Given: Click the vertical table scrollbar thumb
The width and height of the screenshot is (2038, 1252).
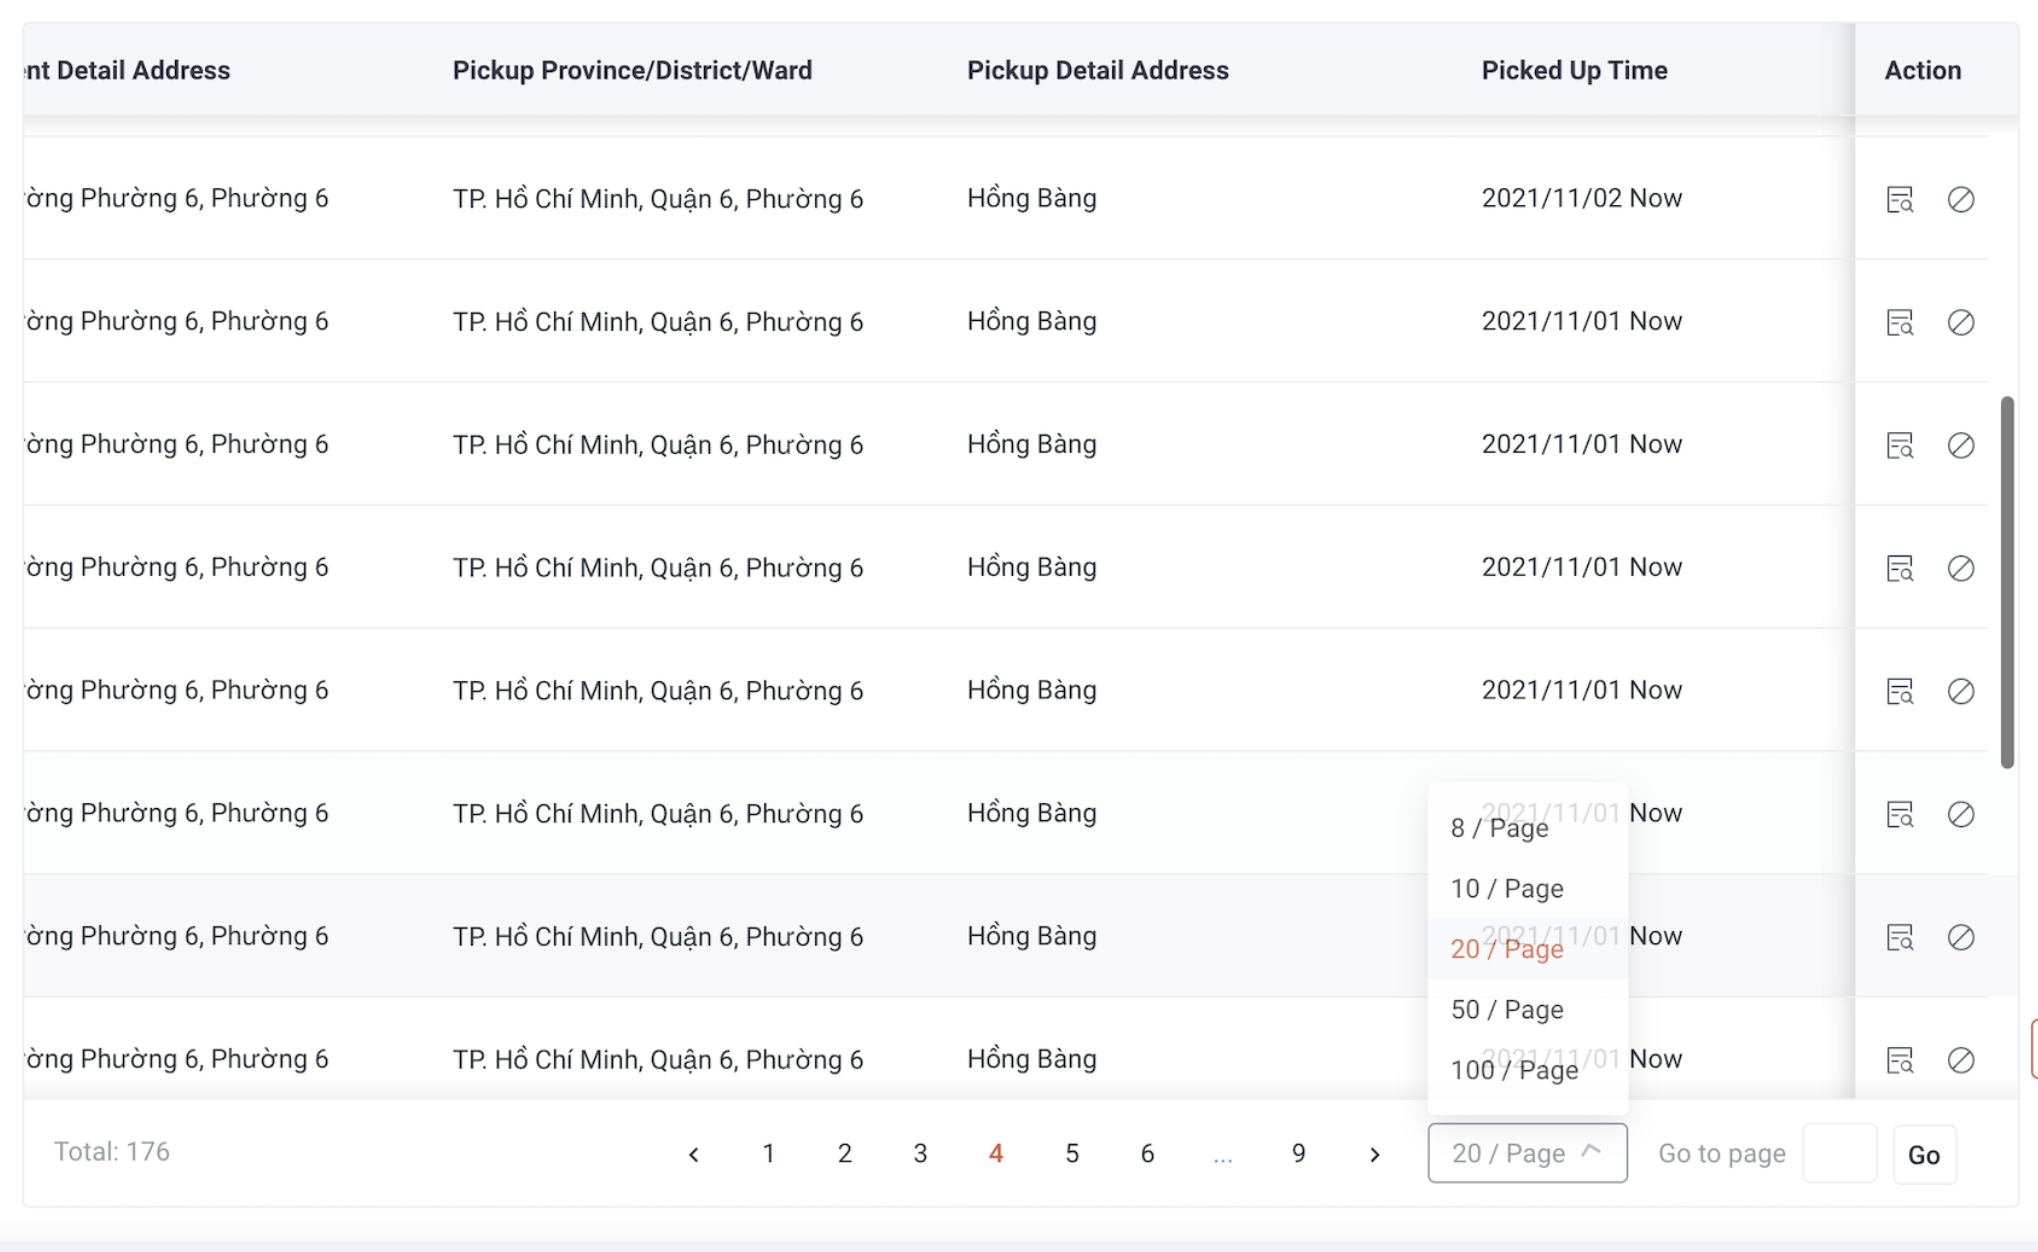Looking at the screenshot, I should coord(2006,582).
